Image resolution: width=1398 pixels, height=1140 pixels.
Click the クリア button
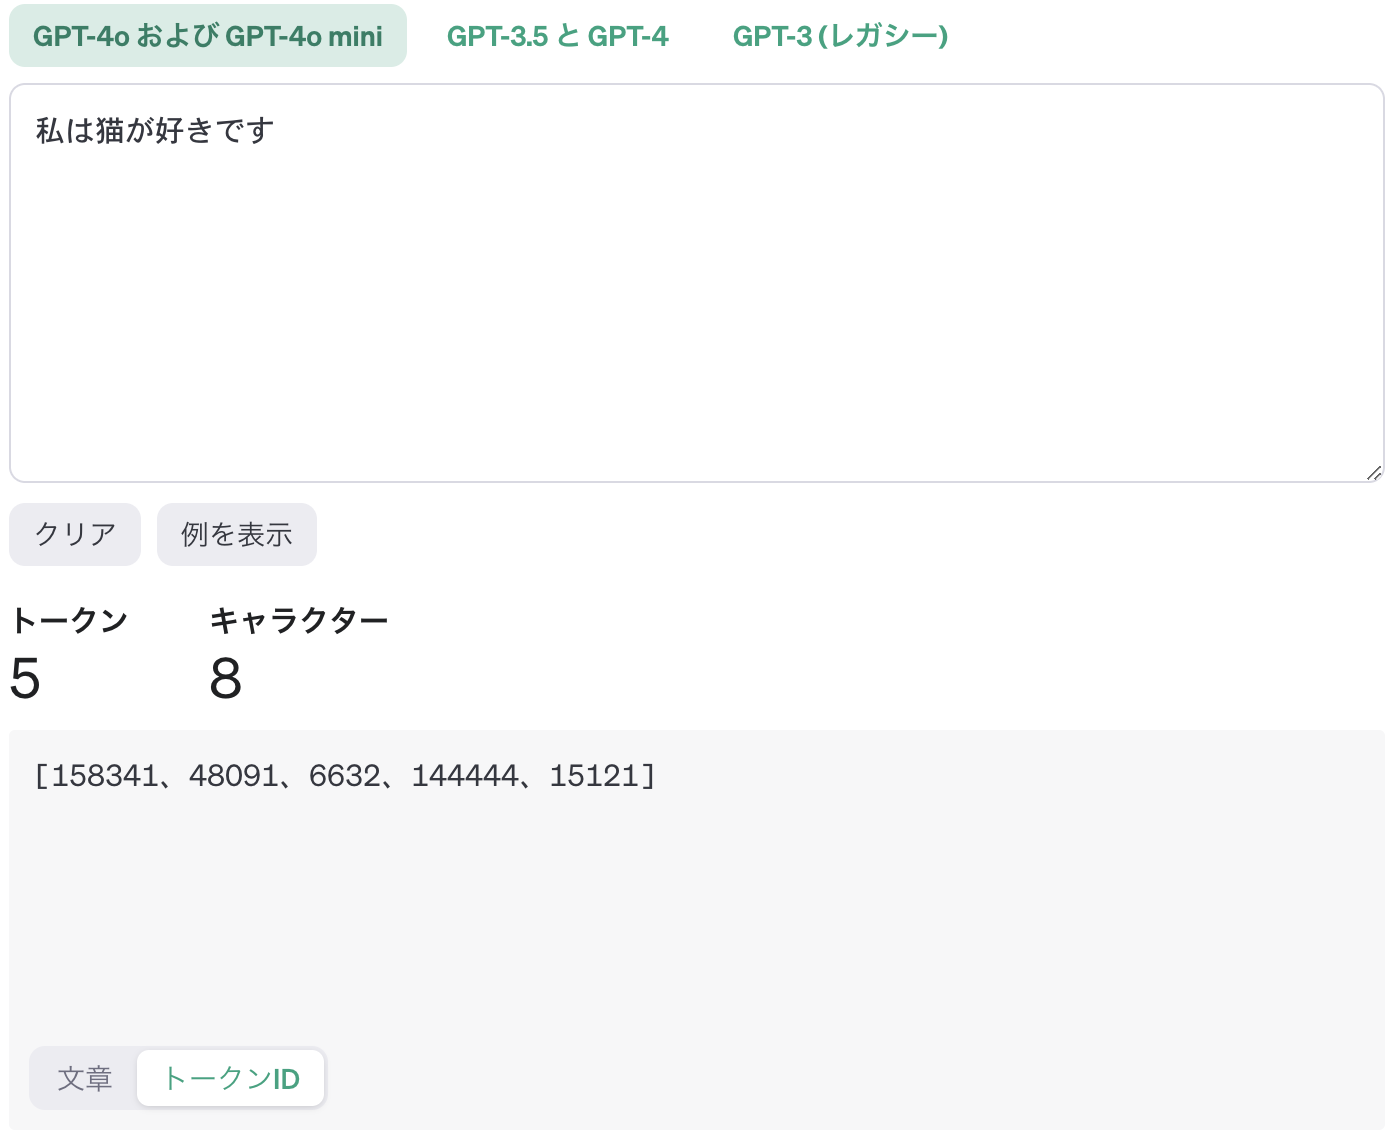tap(75, 534)
